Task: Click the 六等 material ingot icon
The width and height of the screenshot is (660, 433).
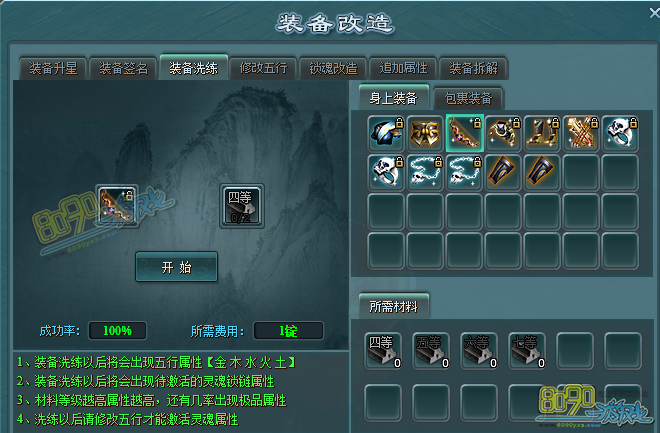Action: click(479, 351)
